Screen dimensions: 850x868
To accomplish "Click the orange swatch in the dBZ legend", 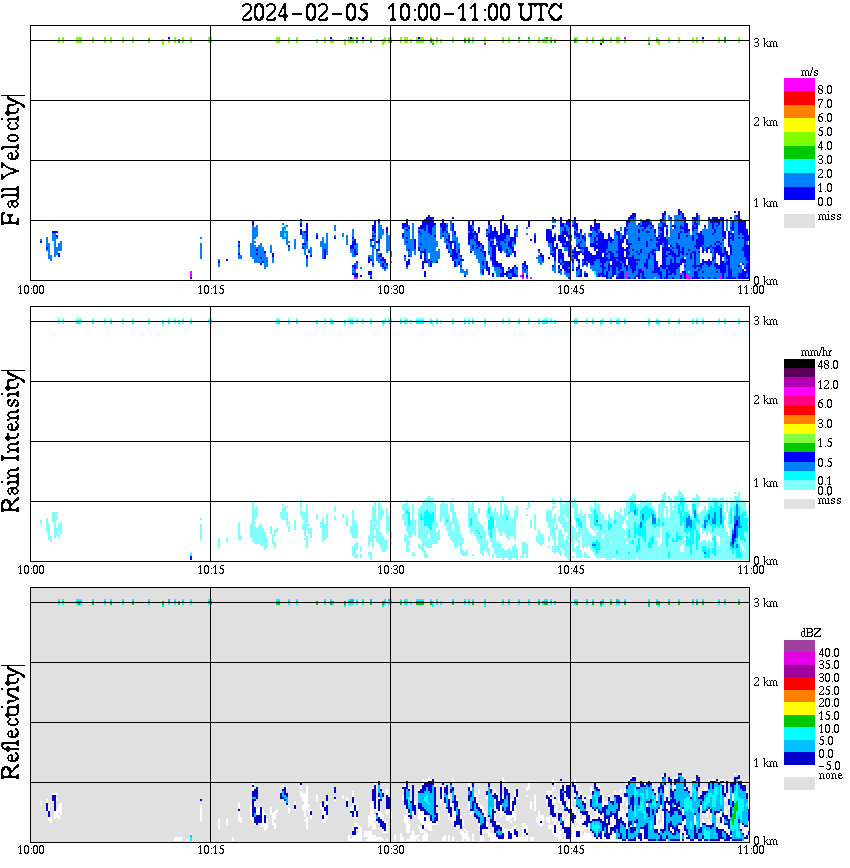I will tap(799, 696).
